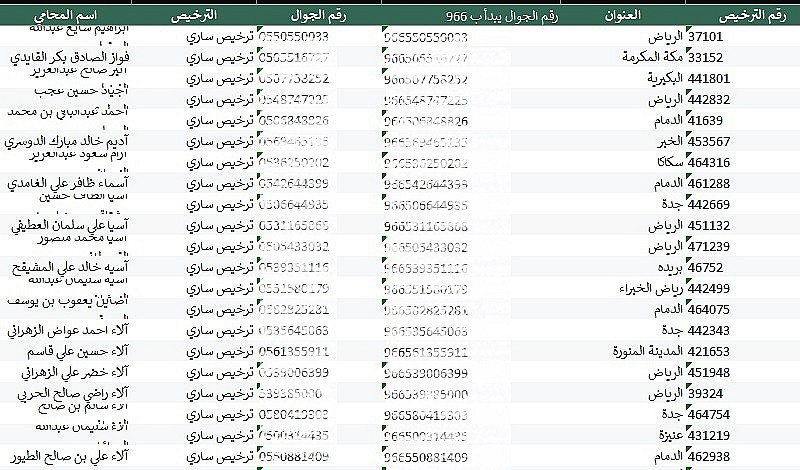This screenshot has height=470, width=800.
Task: Click mobile number cell 0561355911
Action: (x=294, y=352)
